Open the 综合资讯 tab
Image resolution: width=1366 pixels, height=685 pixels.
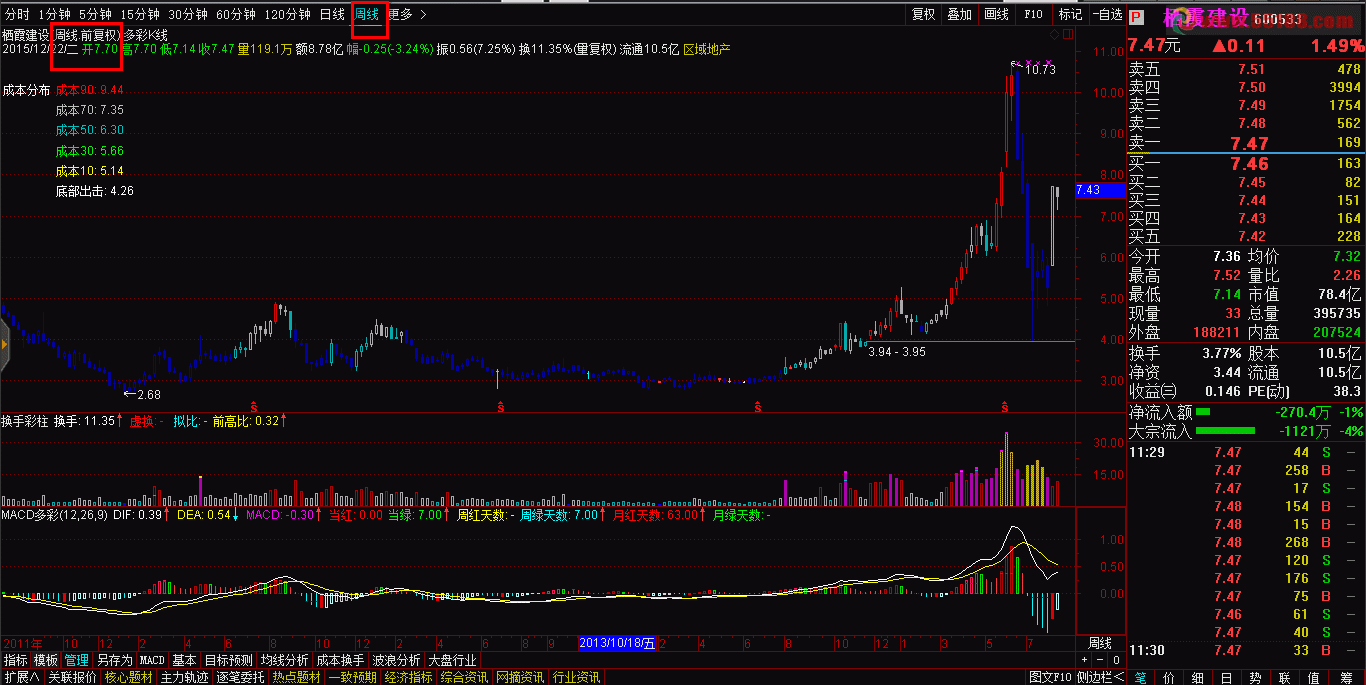(465, 677)
